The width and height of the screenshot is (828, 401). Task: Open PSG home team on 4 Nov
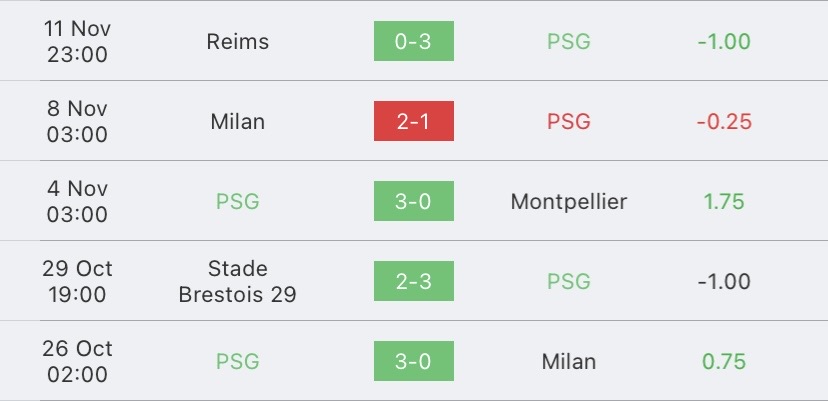click(x=238, y=201)
